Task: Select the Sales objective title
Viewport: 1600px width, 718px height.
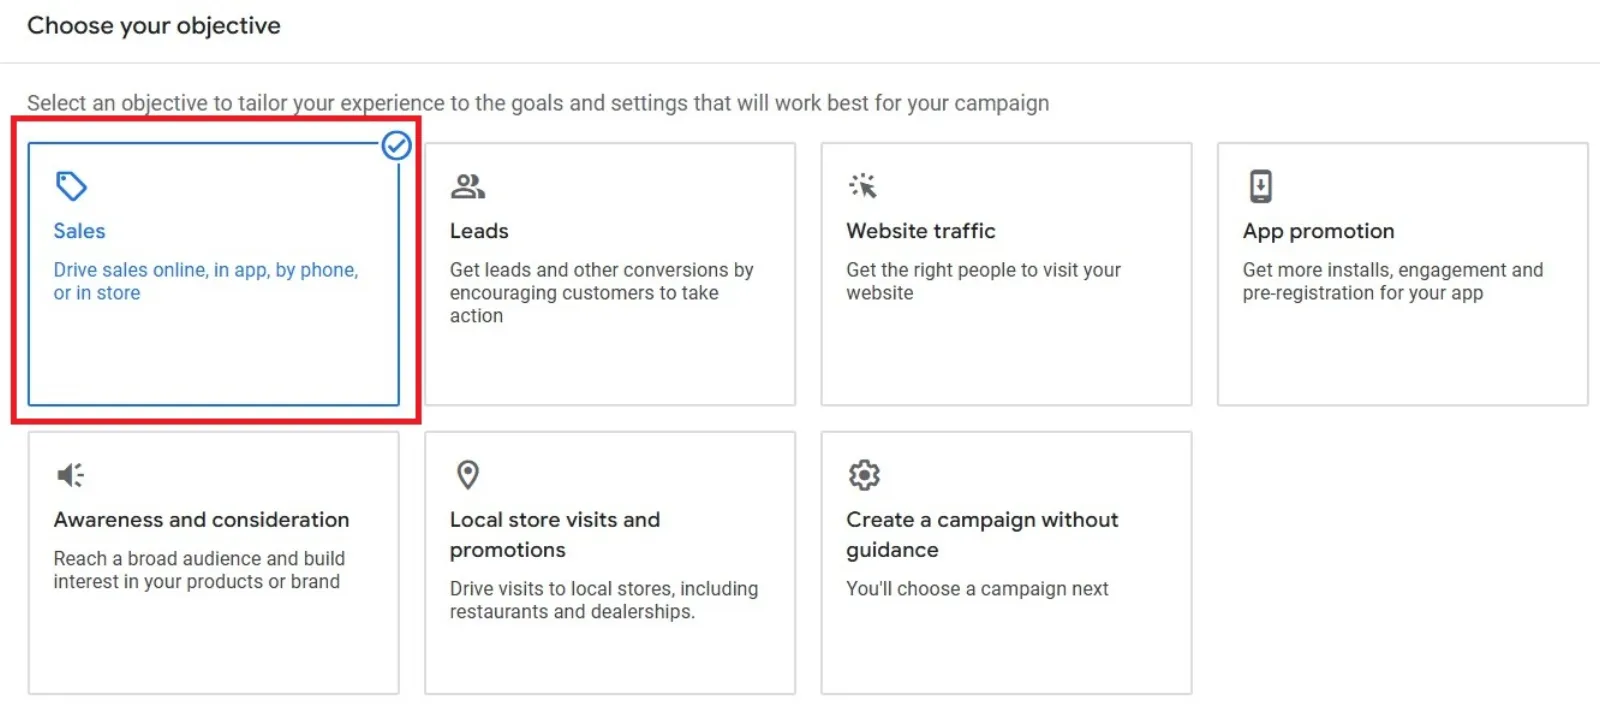Action: [79, 231]
